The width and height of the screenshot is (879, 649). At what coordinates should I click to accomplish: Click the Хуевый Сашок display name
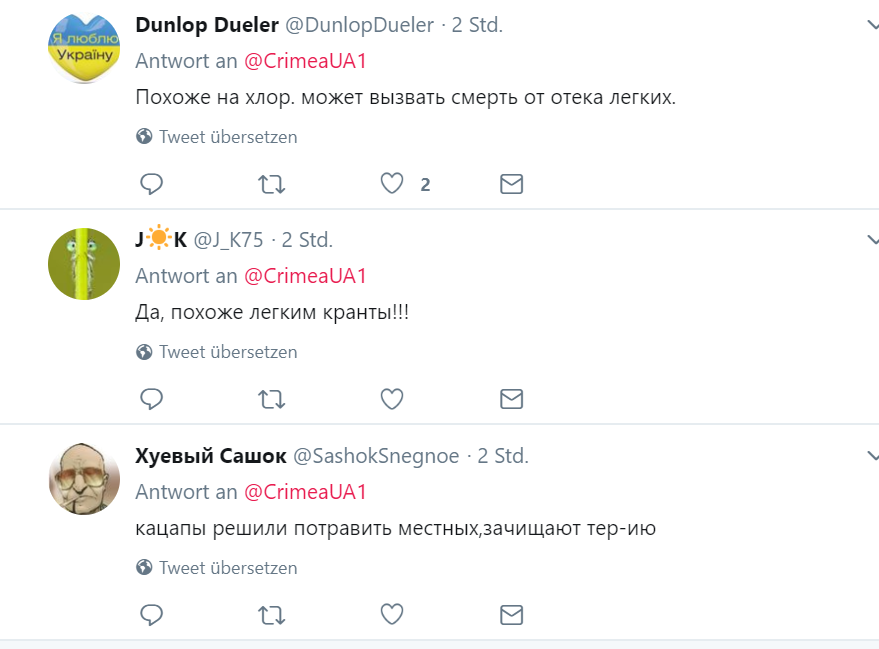[x=209, y=456]
